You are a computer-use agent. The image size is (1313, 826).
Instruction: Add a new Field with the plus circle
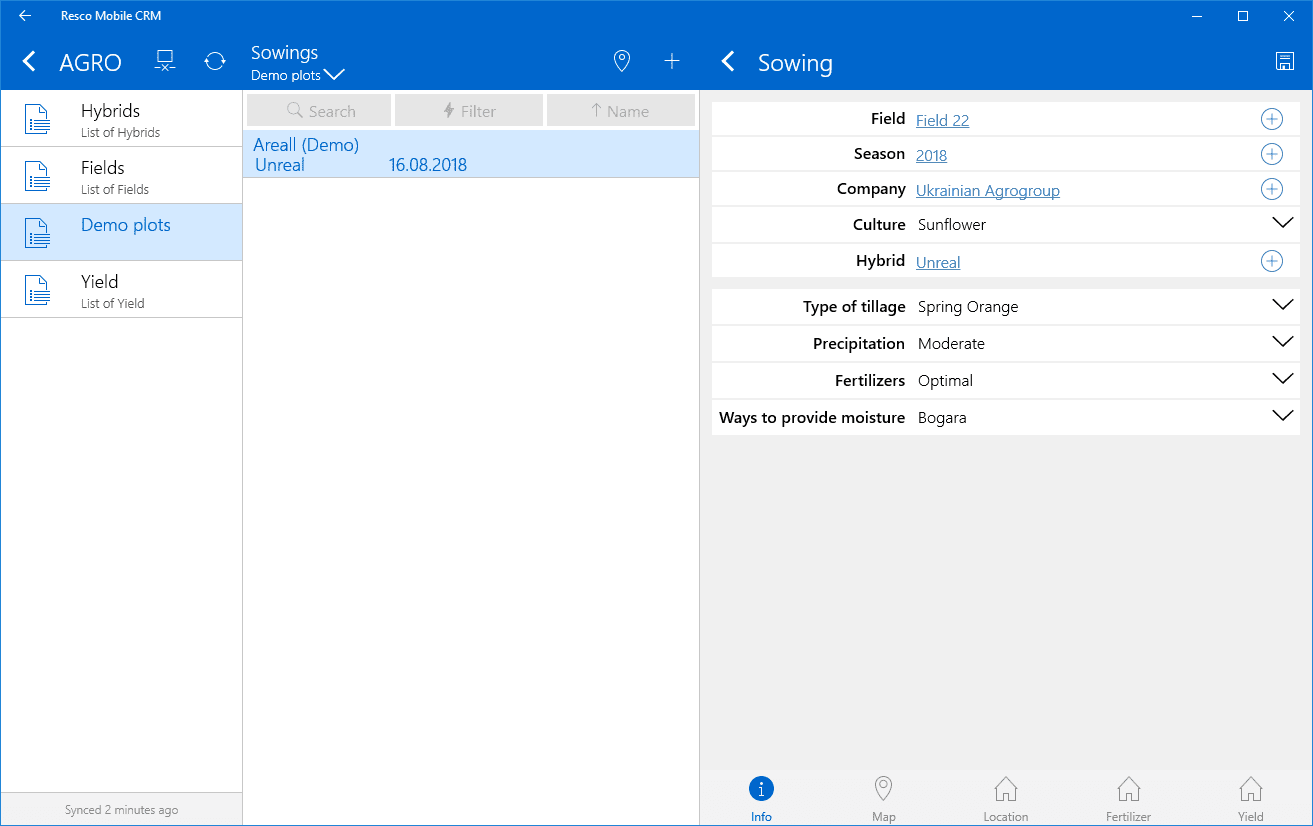pos(1271,120)
